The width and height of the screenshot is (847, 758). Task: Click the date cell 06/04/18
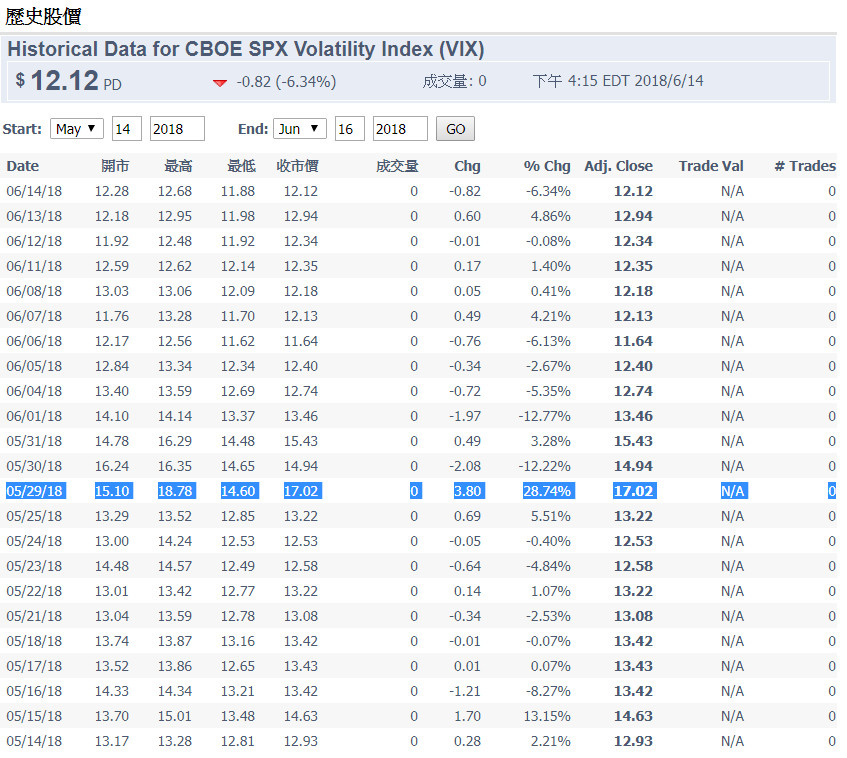[x=34, y=391]
